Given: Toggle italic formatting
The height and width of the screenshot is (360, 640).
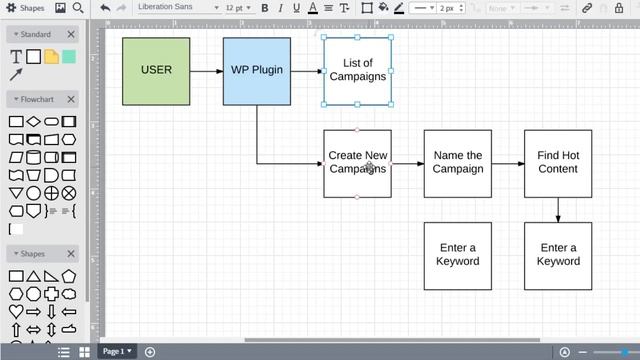Looking at the screenshot, I should pyautogui.click(x=280, y=8).
